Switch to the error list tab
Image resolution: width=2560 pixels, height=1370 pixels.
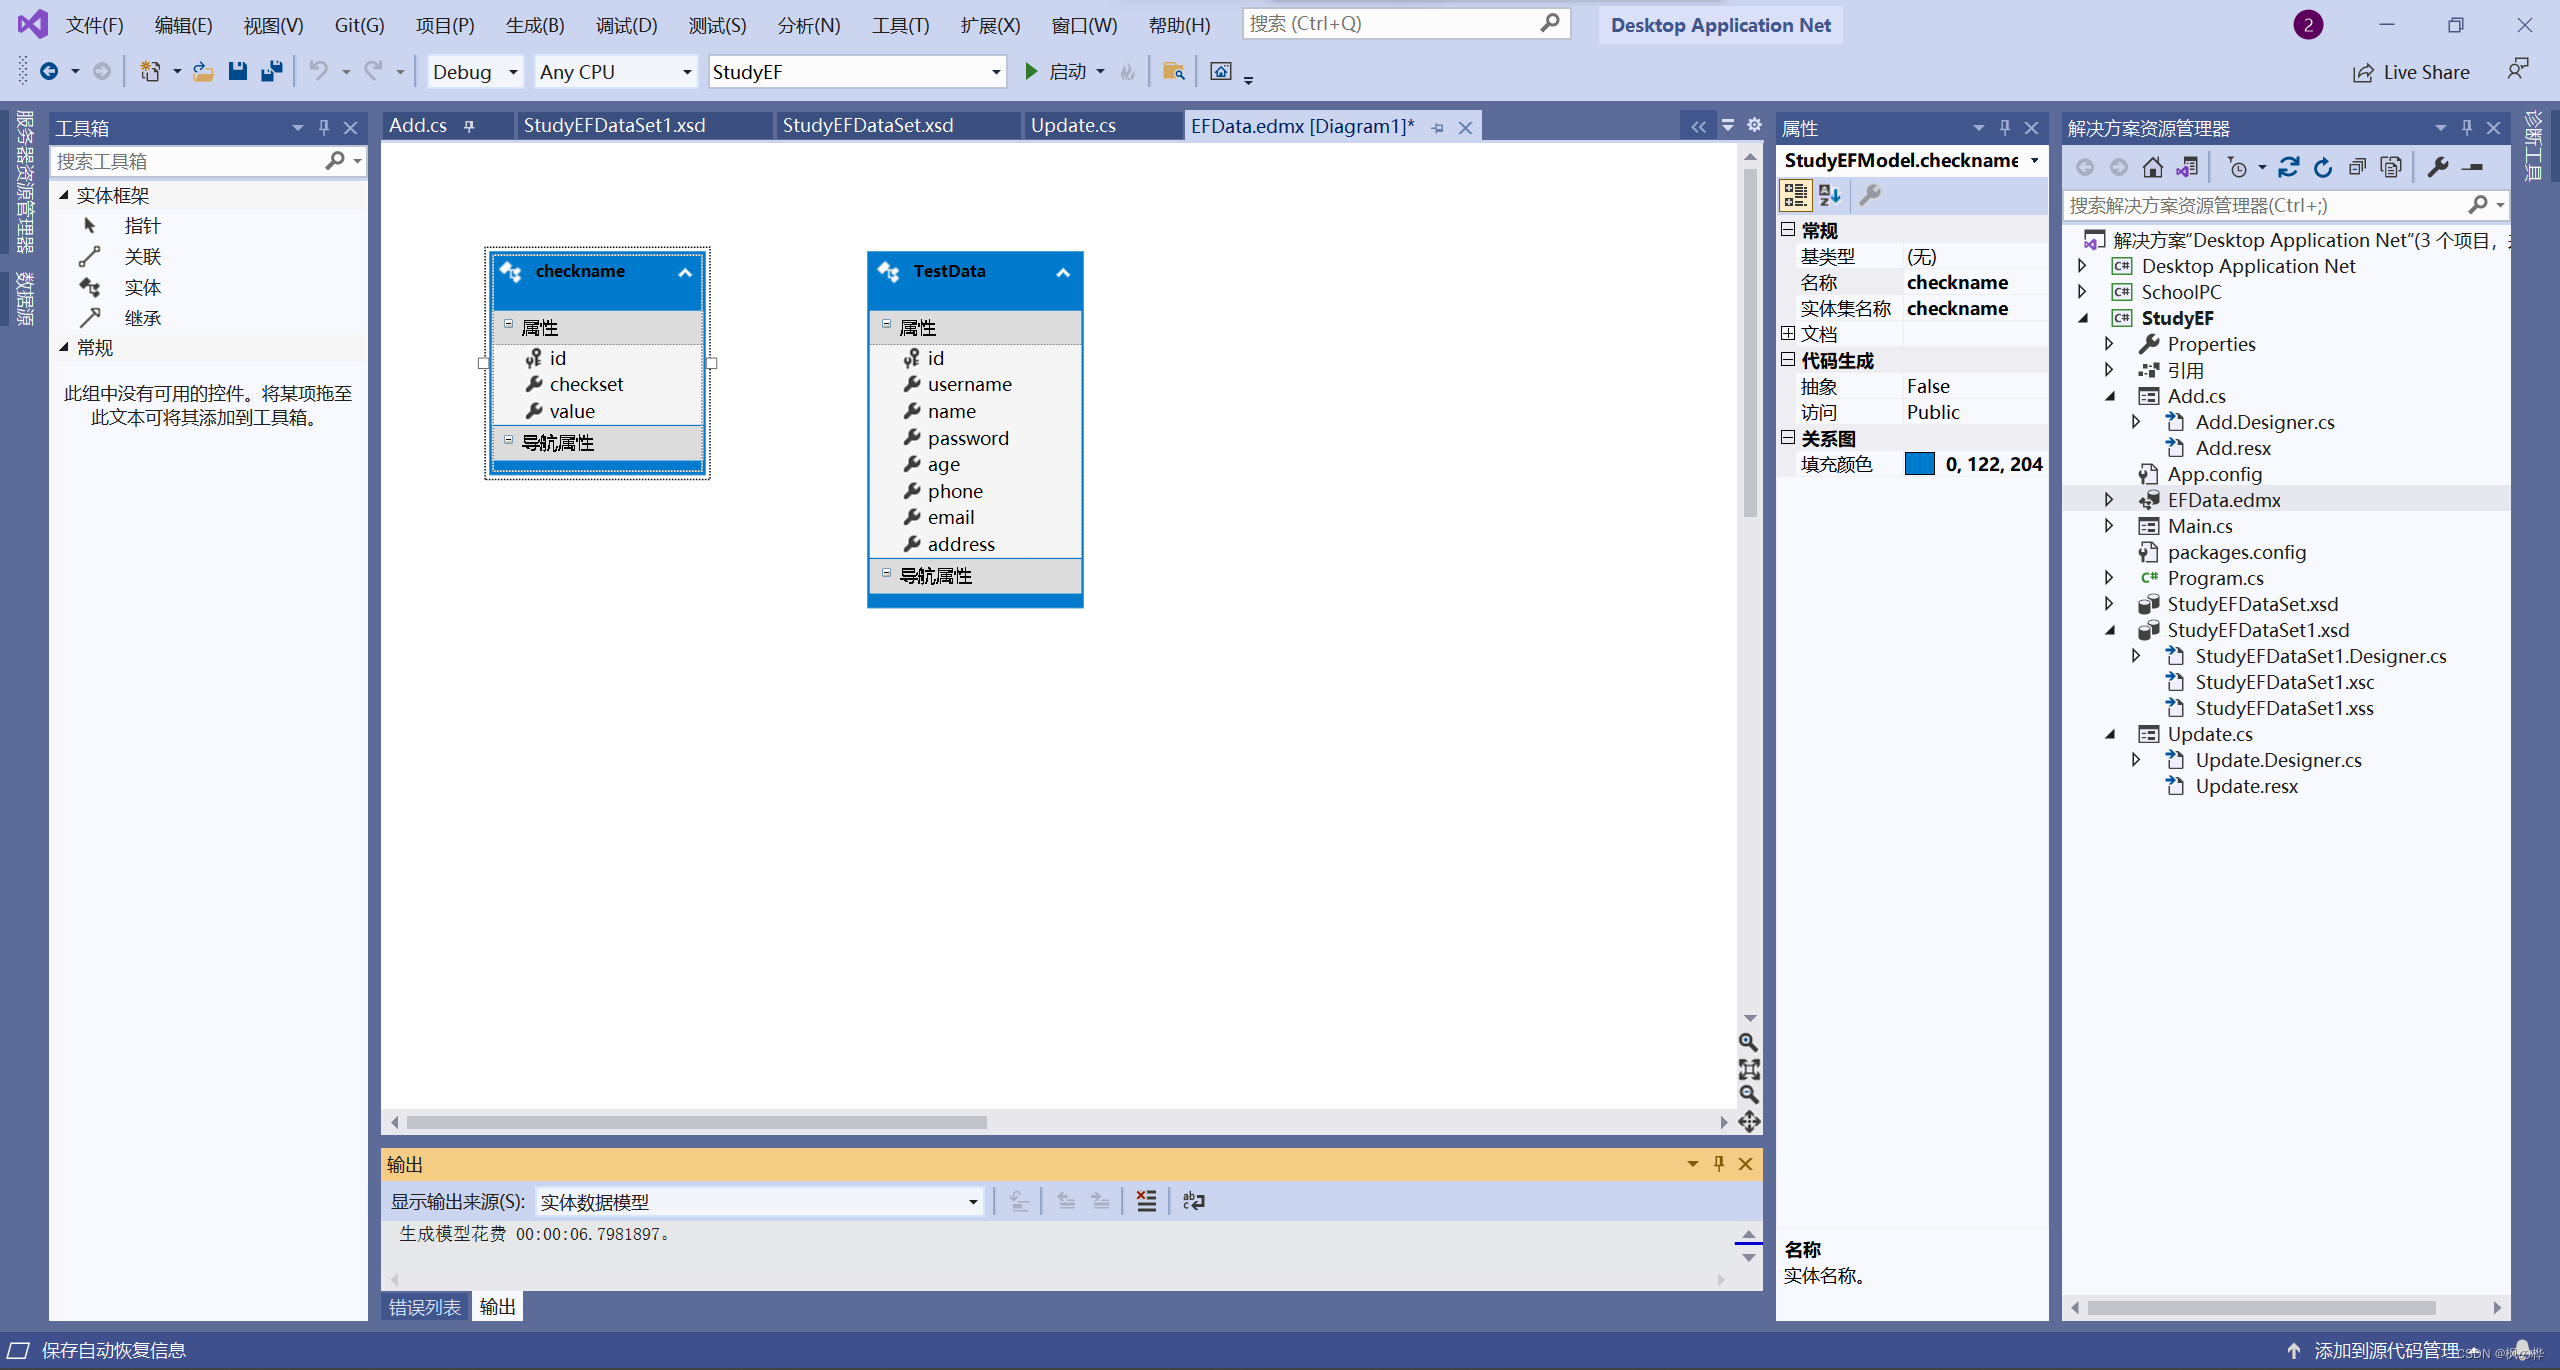424,1307
